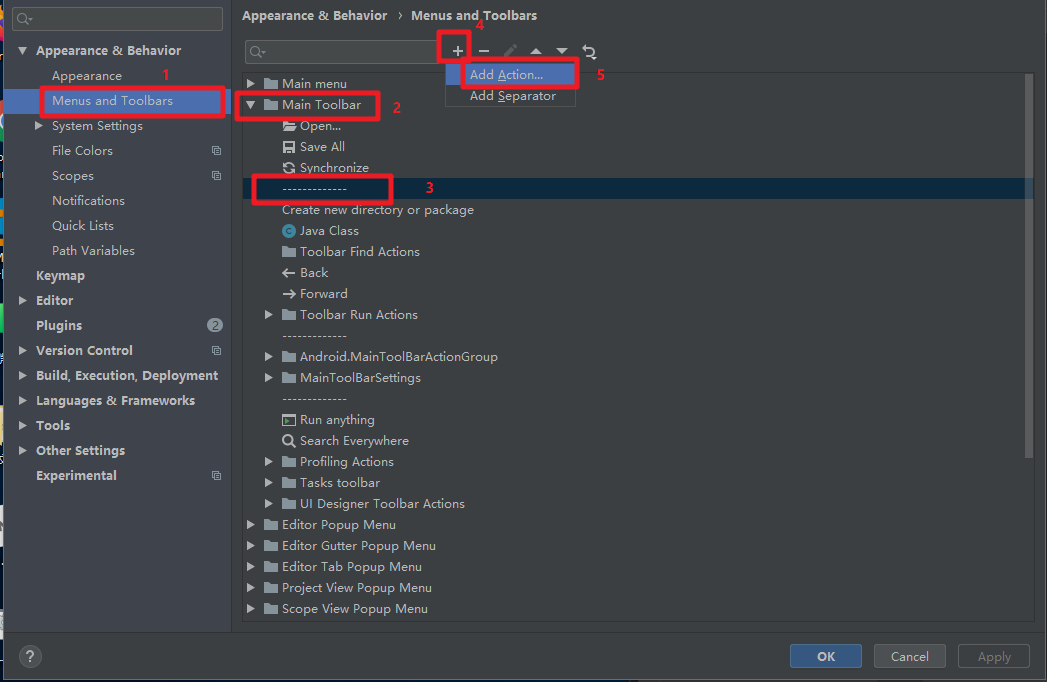The width and height of the screenshot is (1047, 682).
Task: Click the Scopes project-level icon
Action: pos(216,176)
